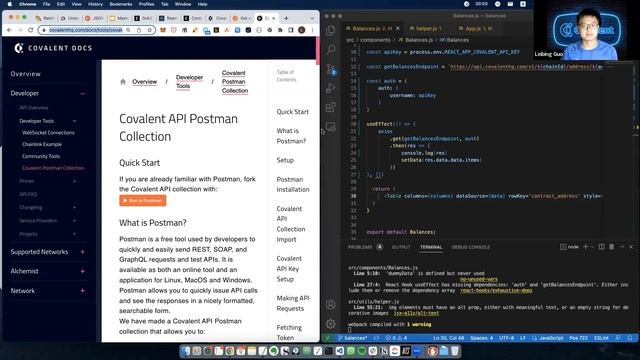640x360 pixels.
Task: Click the react-hooks/exhaustive-deps link in terminal
Action: [496, 291]
